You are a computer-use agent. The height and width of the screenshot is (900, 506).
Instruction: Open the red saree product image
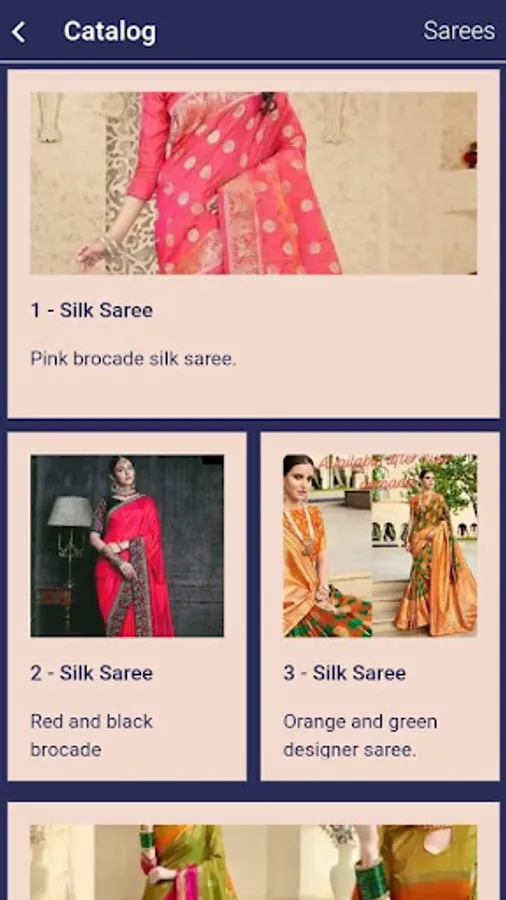click(127, 546)
